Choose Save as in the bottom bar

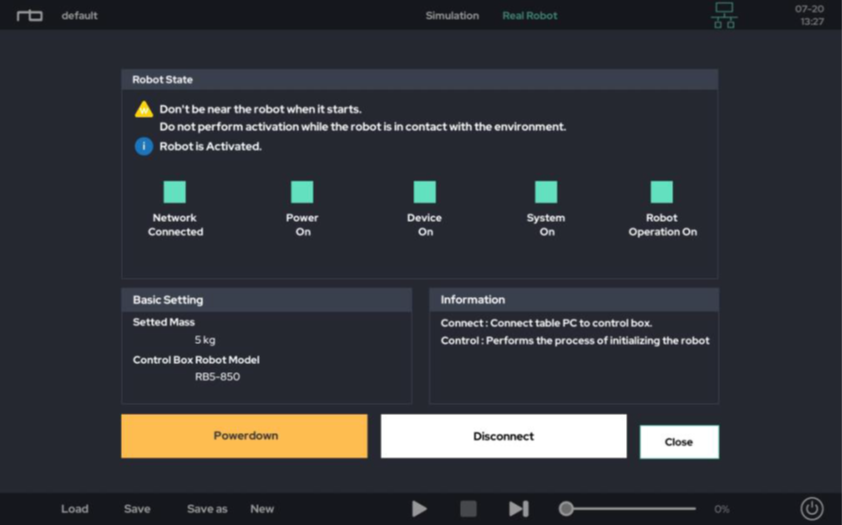(x=207, y=508)
